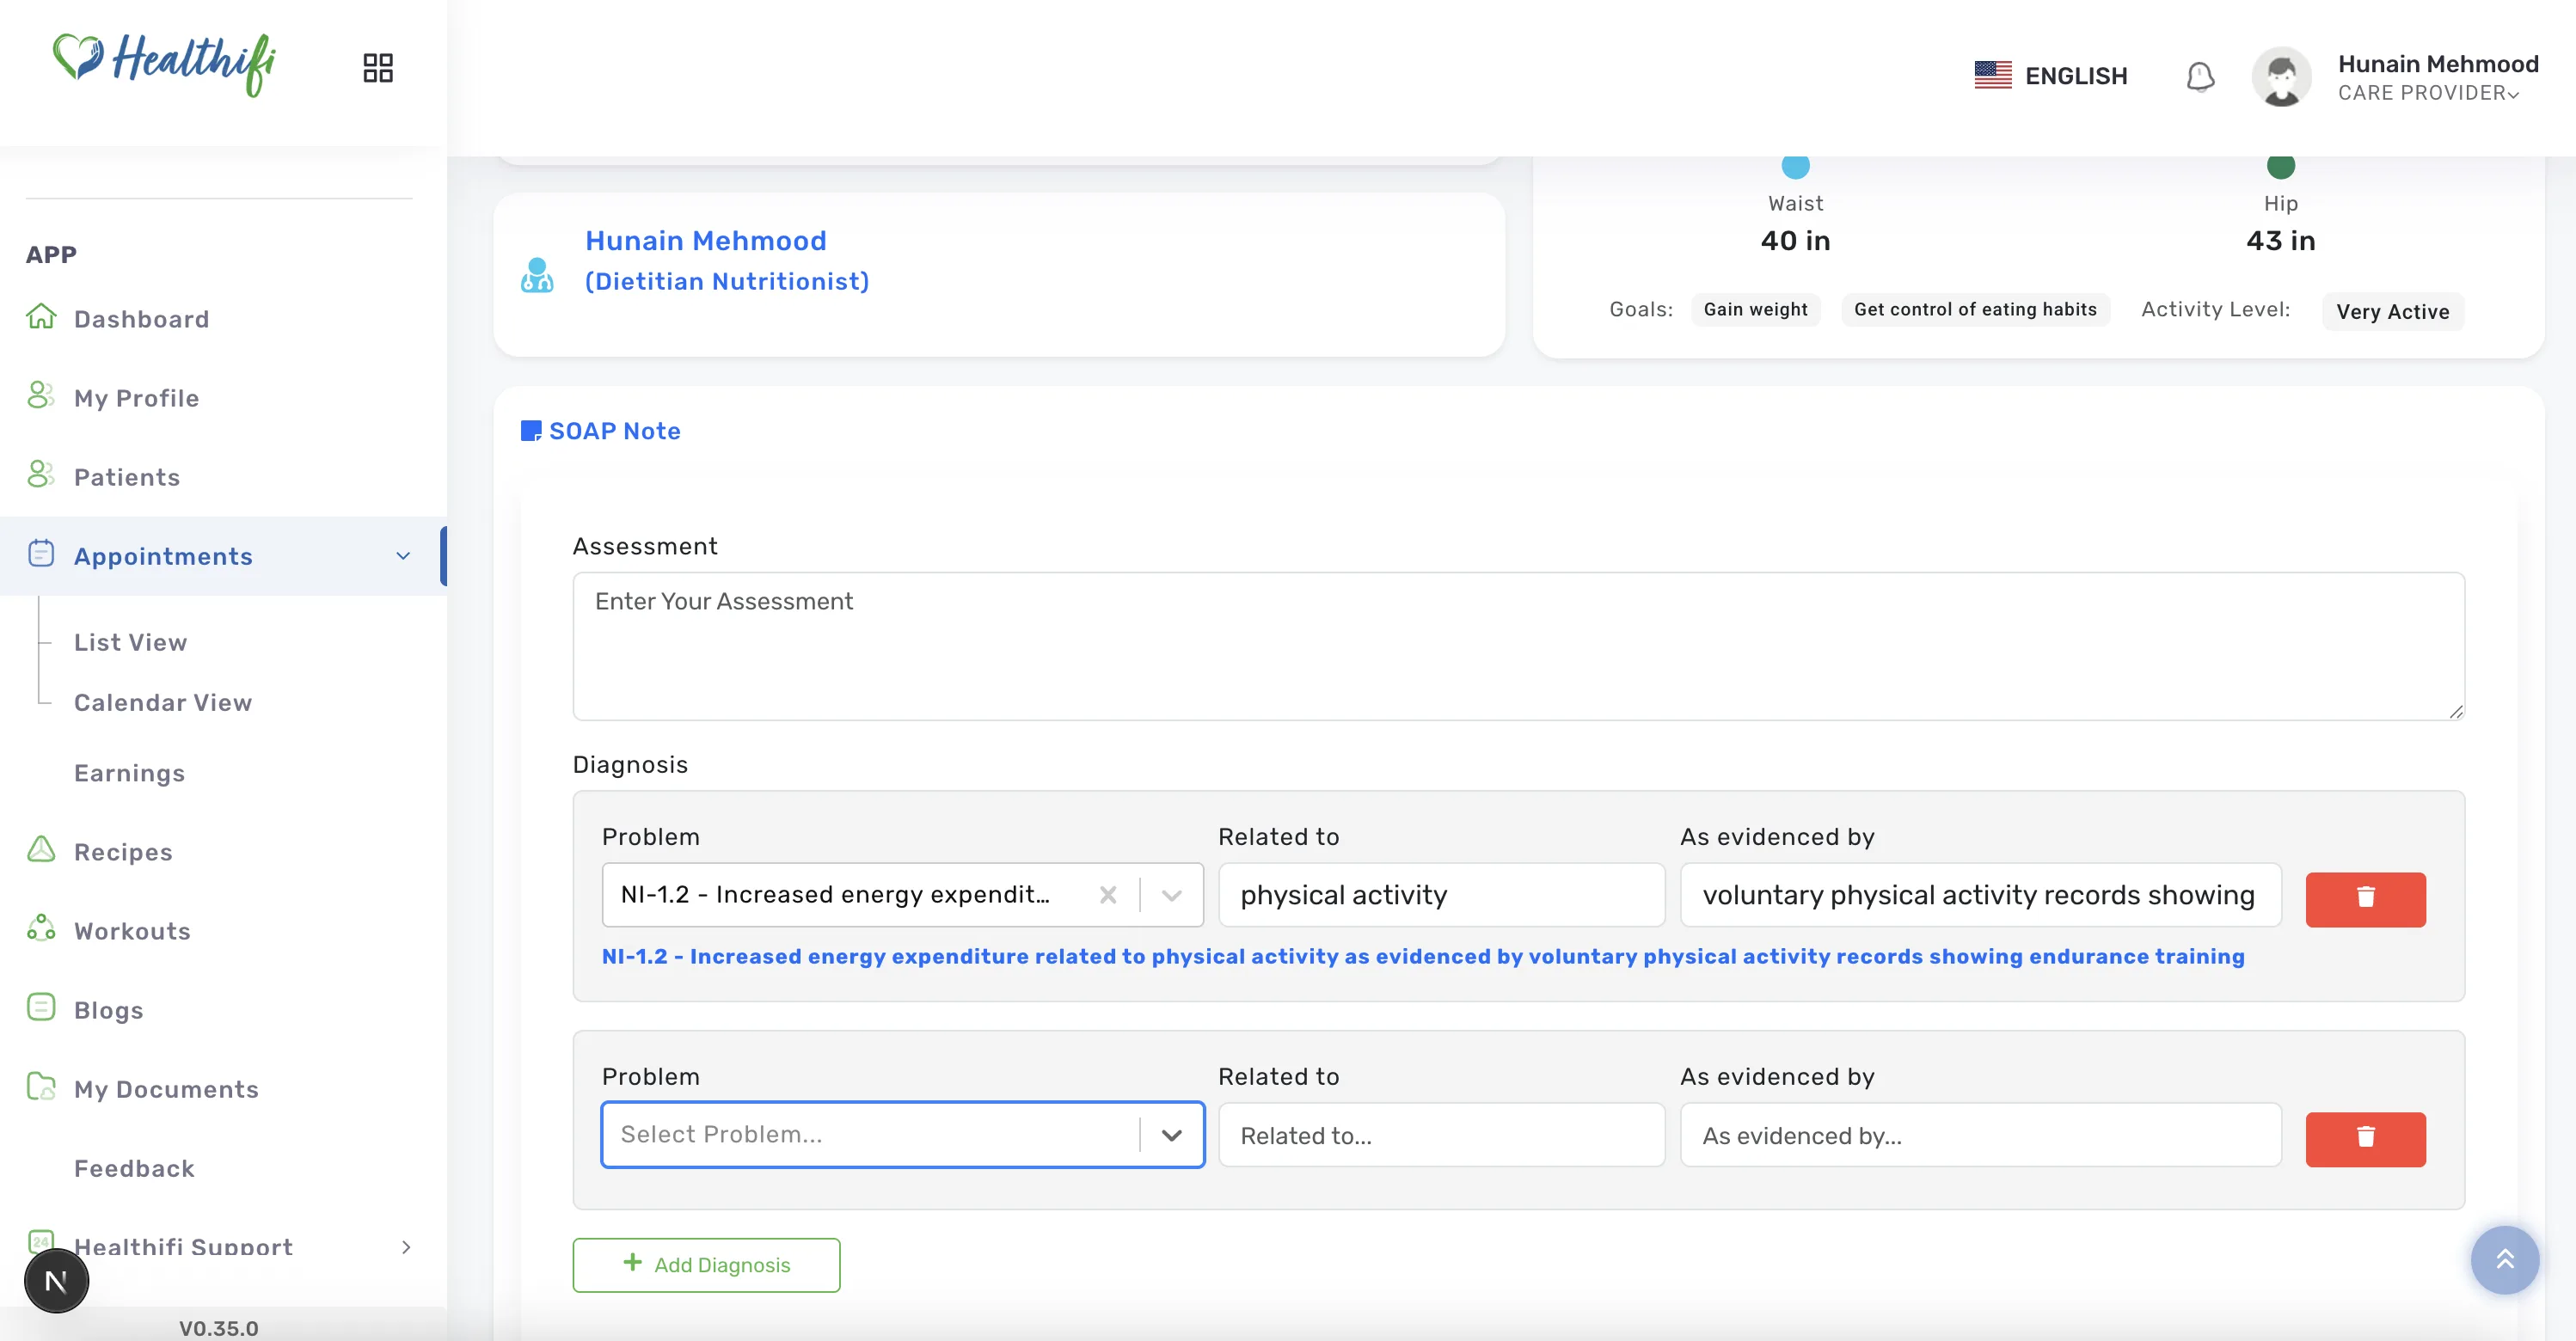
Task: Open the Workouts section
Action: tap(132, 931)
